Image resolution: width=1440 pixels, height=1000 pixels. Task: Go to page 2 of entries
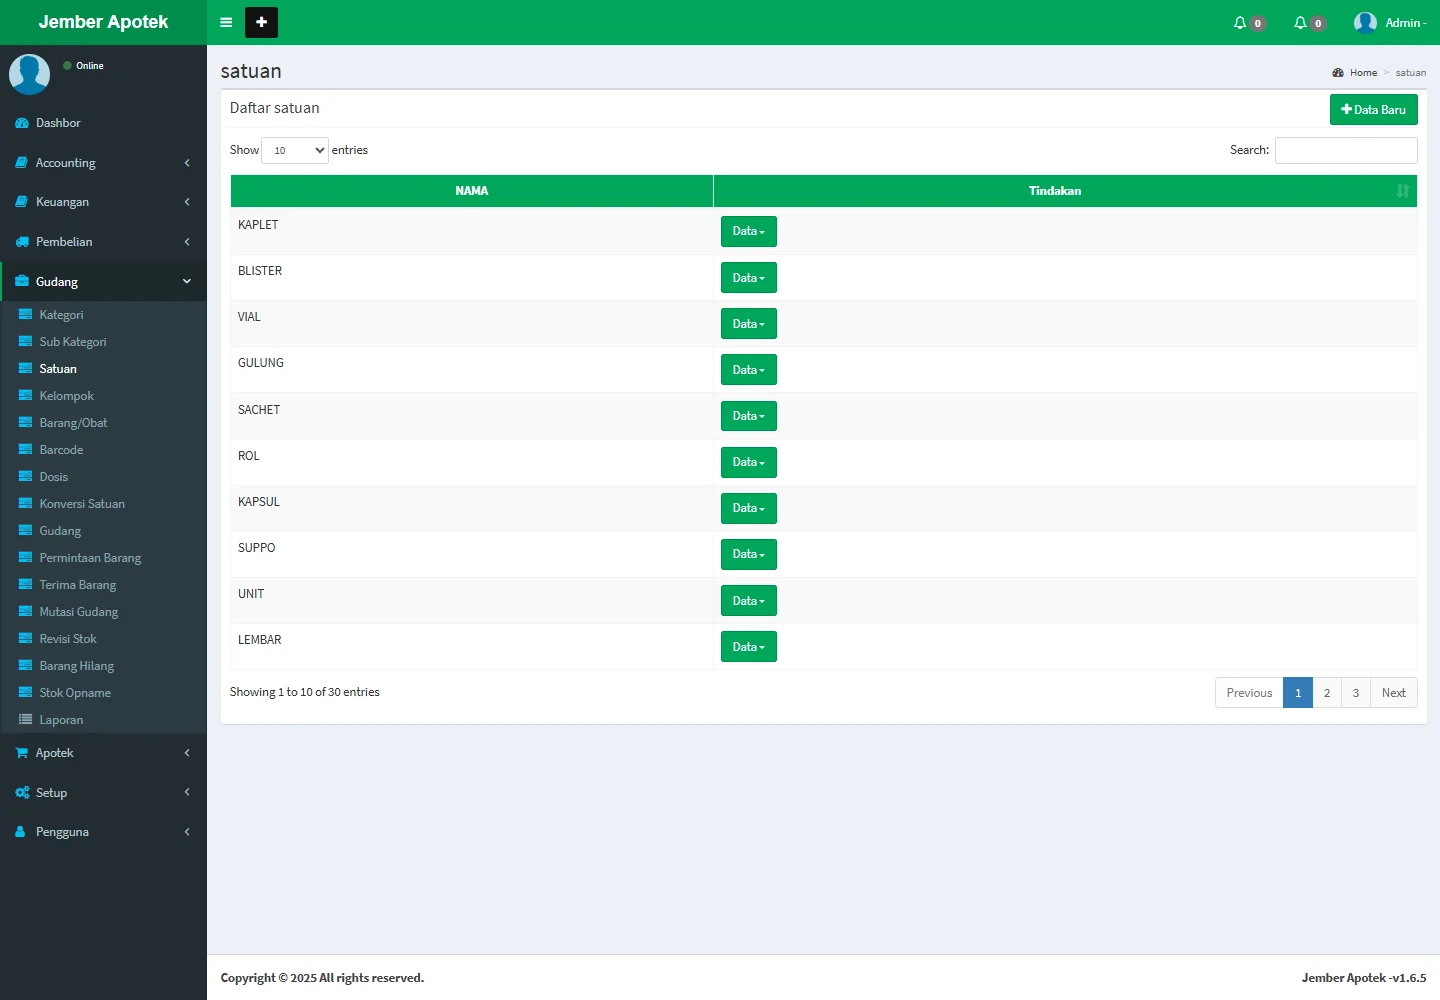pos(1327,693)
